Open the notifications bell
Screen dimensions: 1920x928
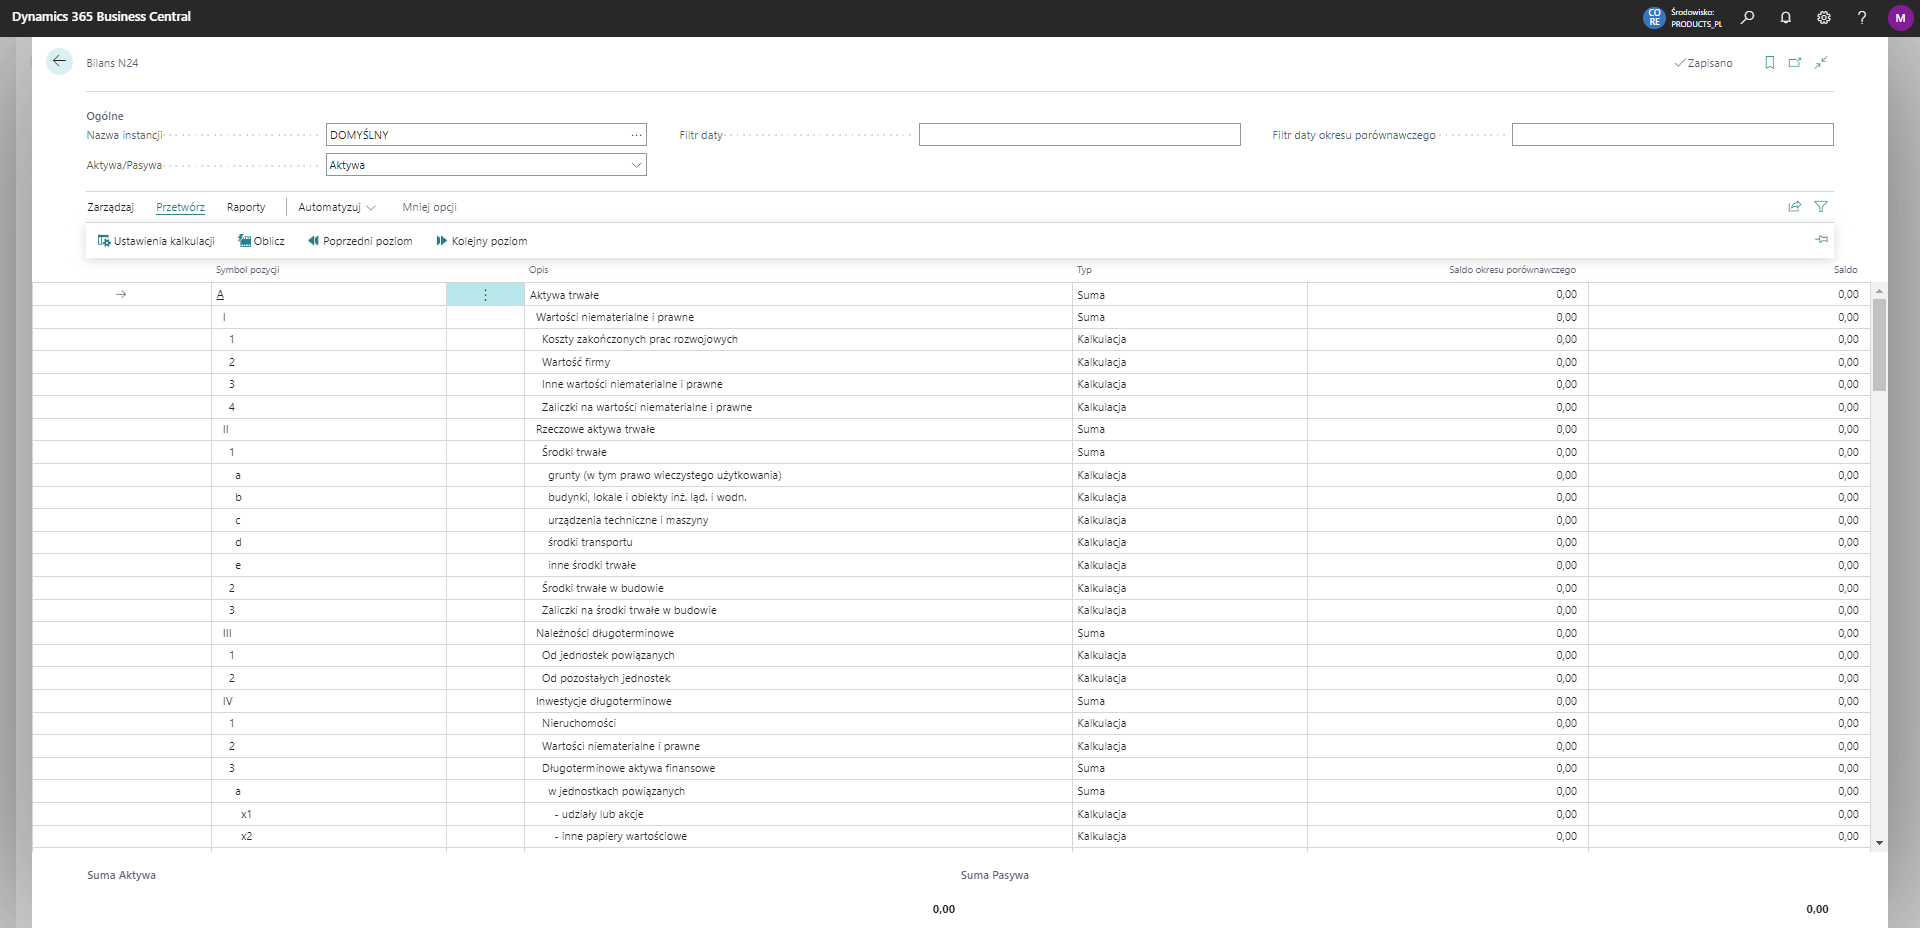[1785, 17]
